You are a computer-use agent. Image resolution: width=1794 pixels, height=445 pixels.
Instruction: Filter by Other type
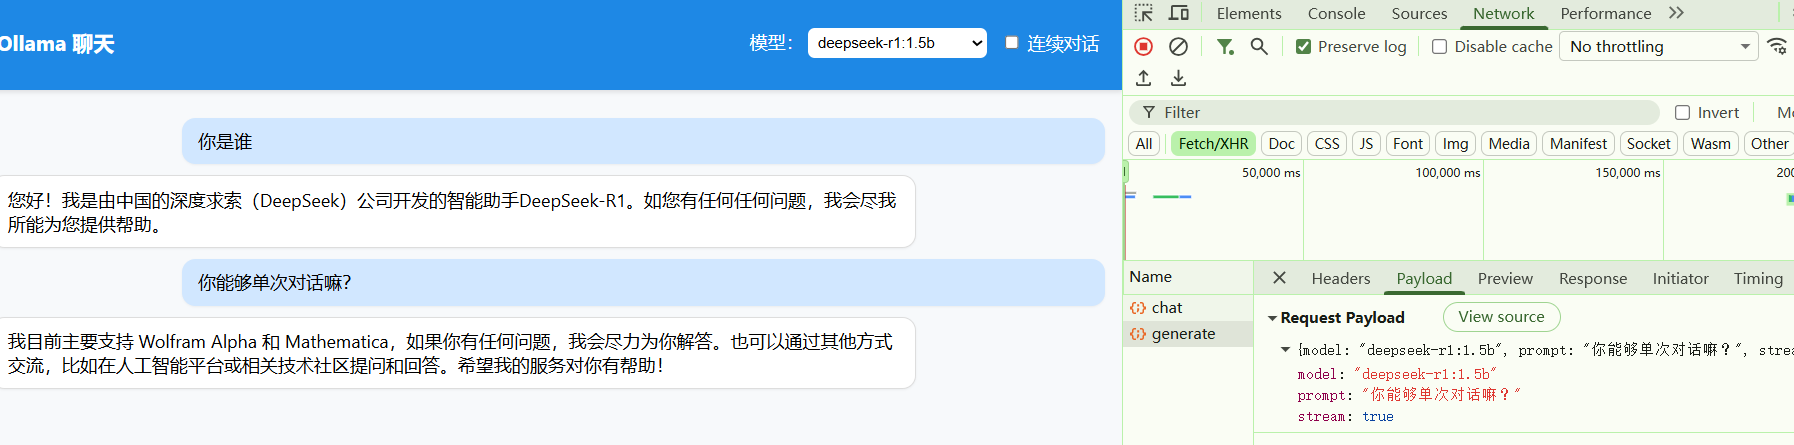[x=1769, y=144]
